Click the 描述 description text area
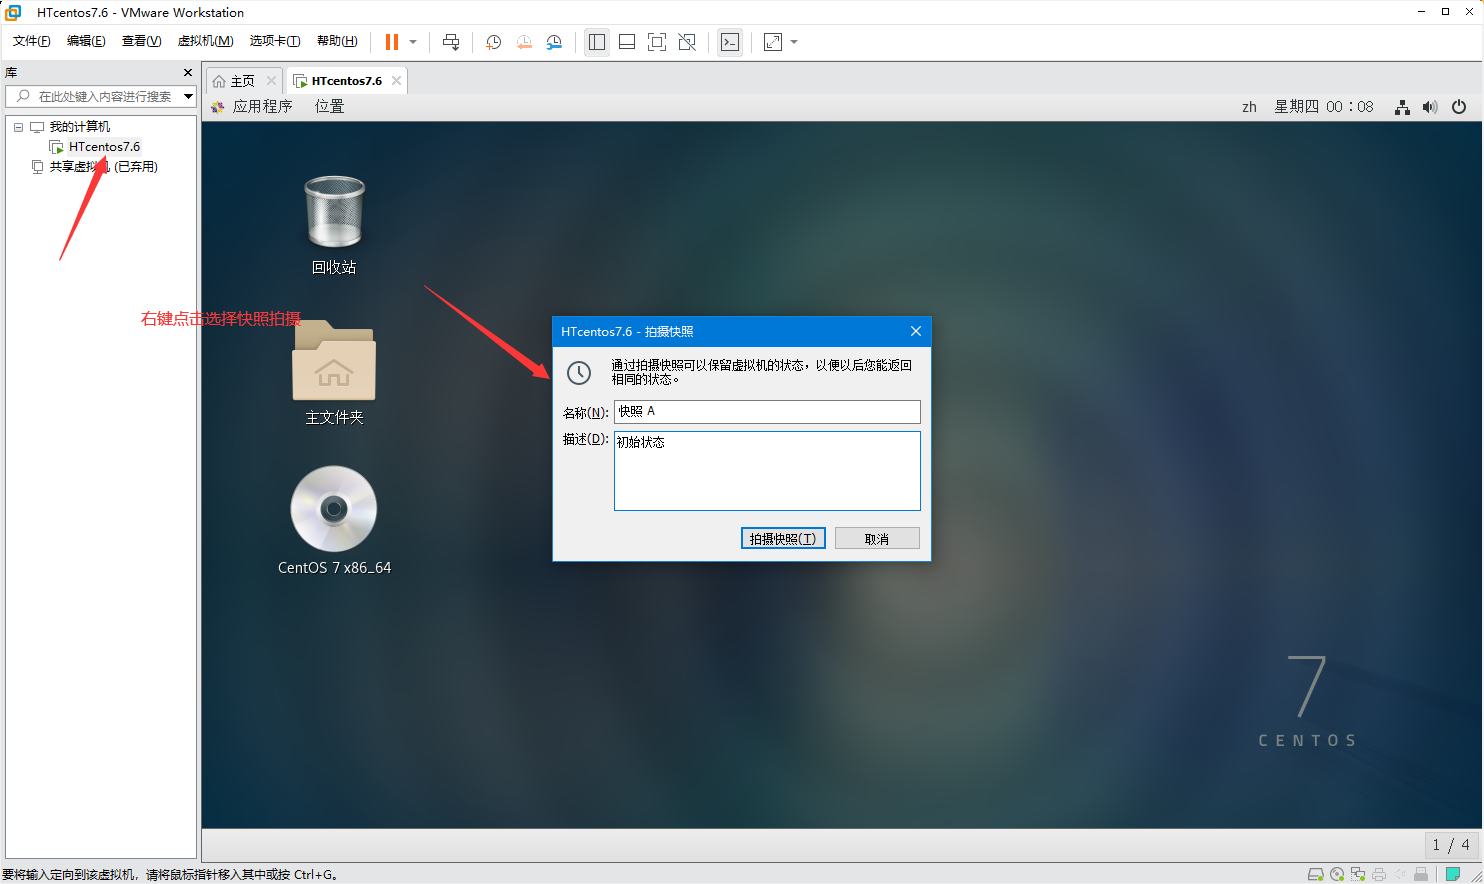 click(767, 471)
